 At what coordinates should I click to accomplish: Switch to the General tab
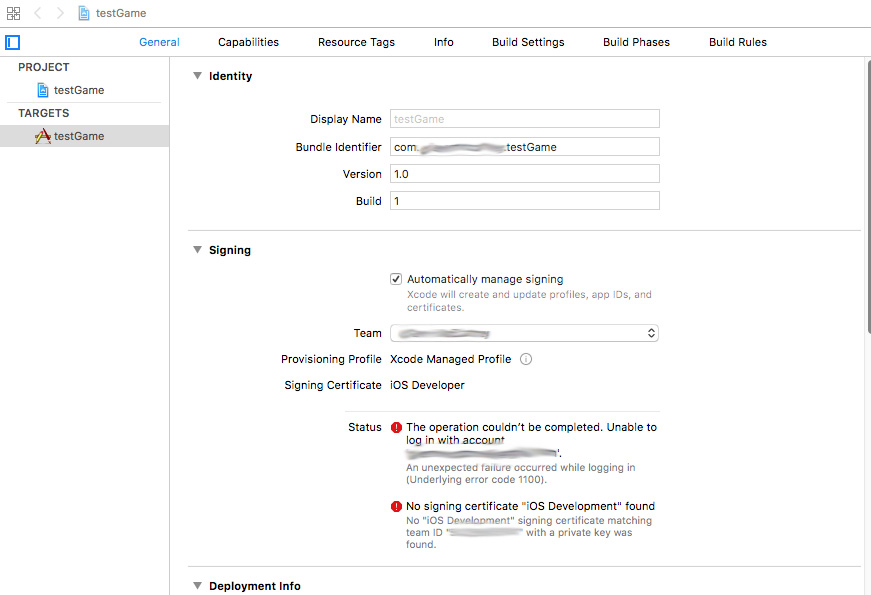pyautogui.click(x=159, y=42)
